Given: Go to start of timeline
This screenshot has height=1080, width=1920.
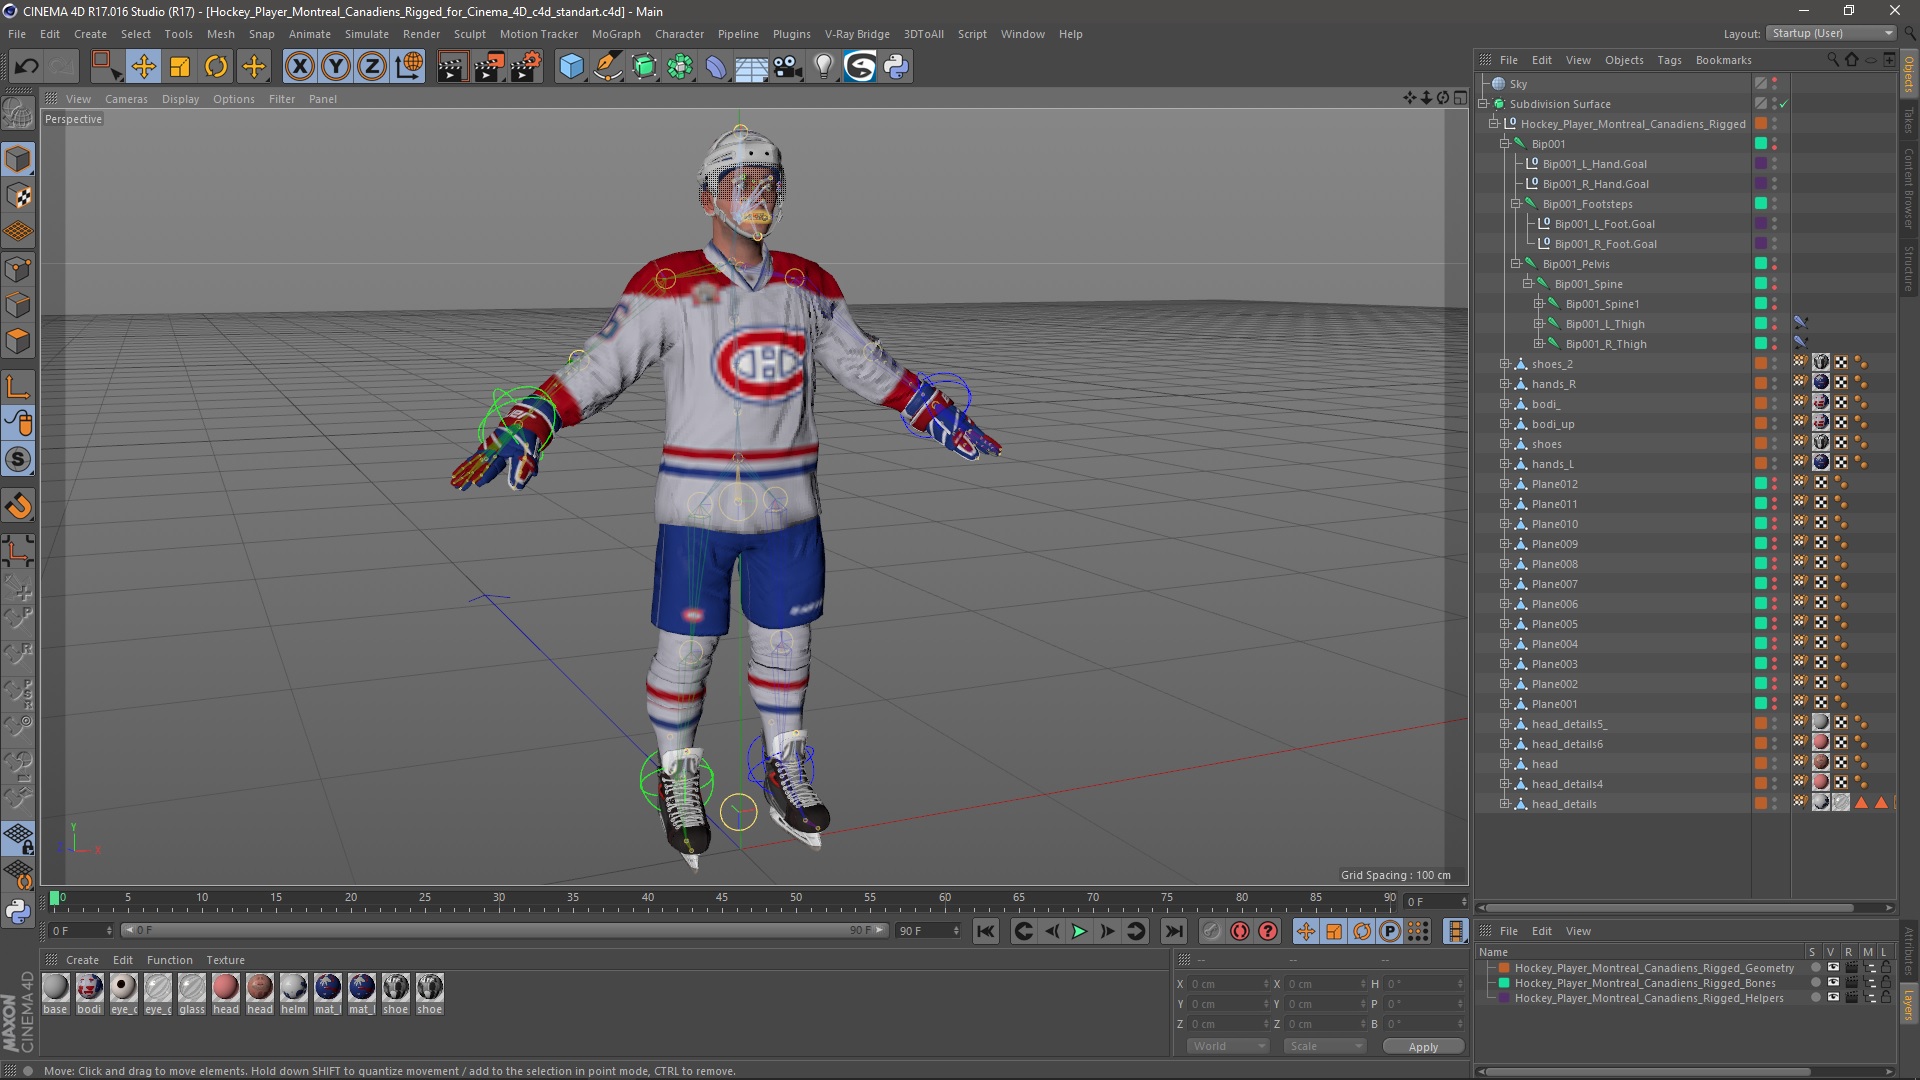Looking at the screenshot, I should tap(986, 931).
